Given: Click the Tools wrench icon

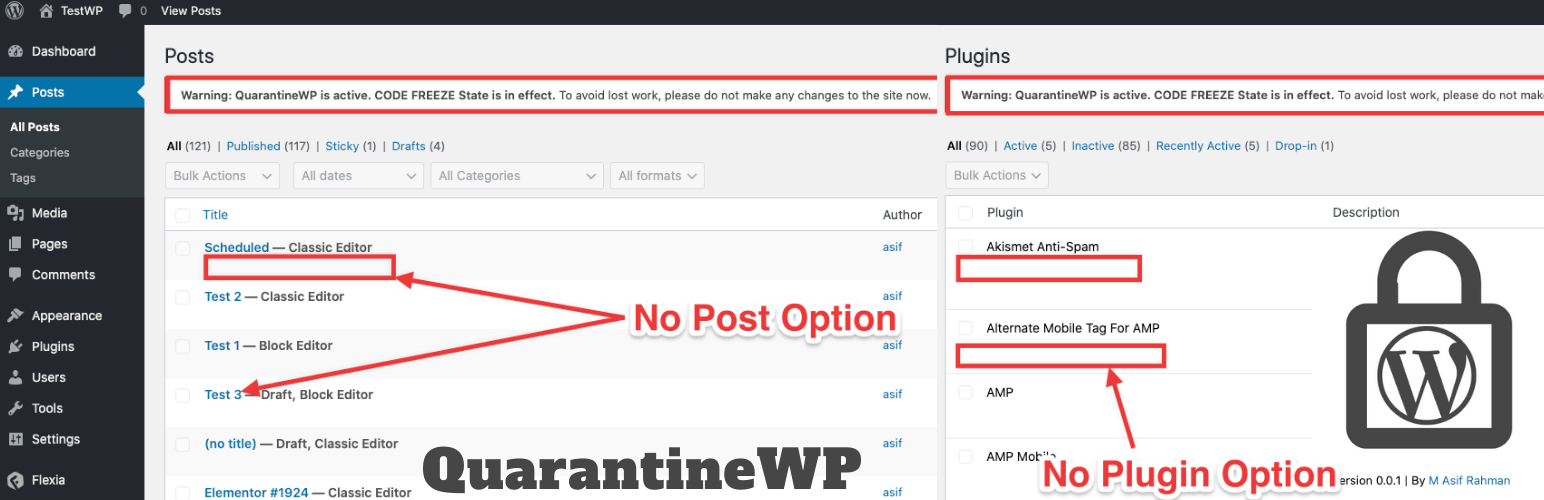Looking at the screenshot, I should pos(15,409).
